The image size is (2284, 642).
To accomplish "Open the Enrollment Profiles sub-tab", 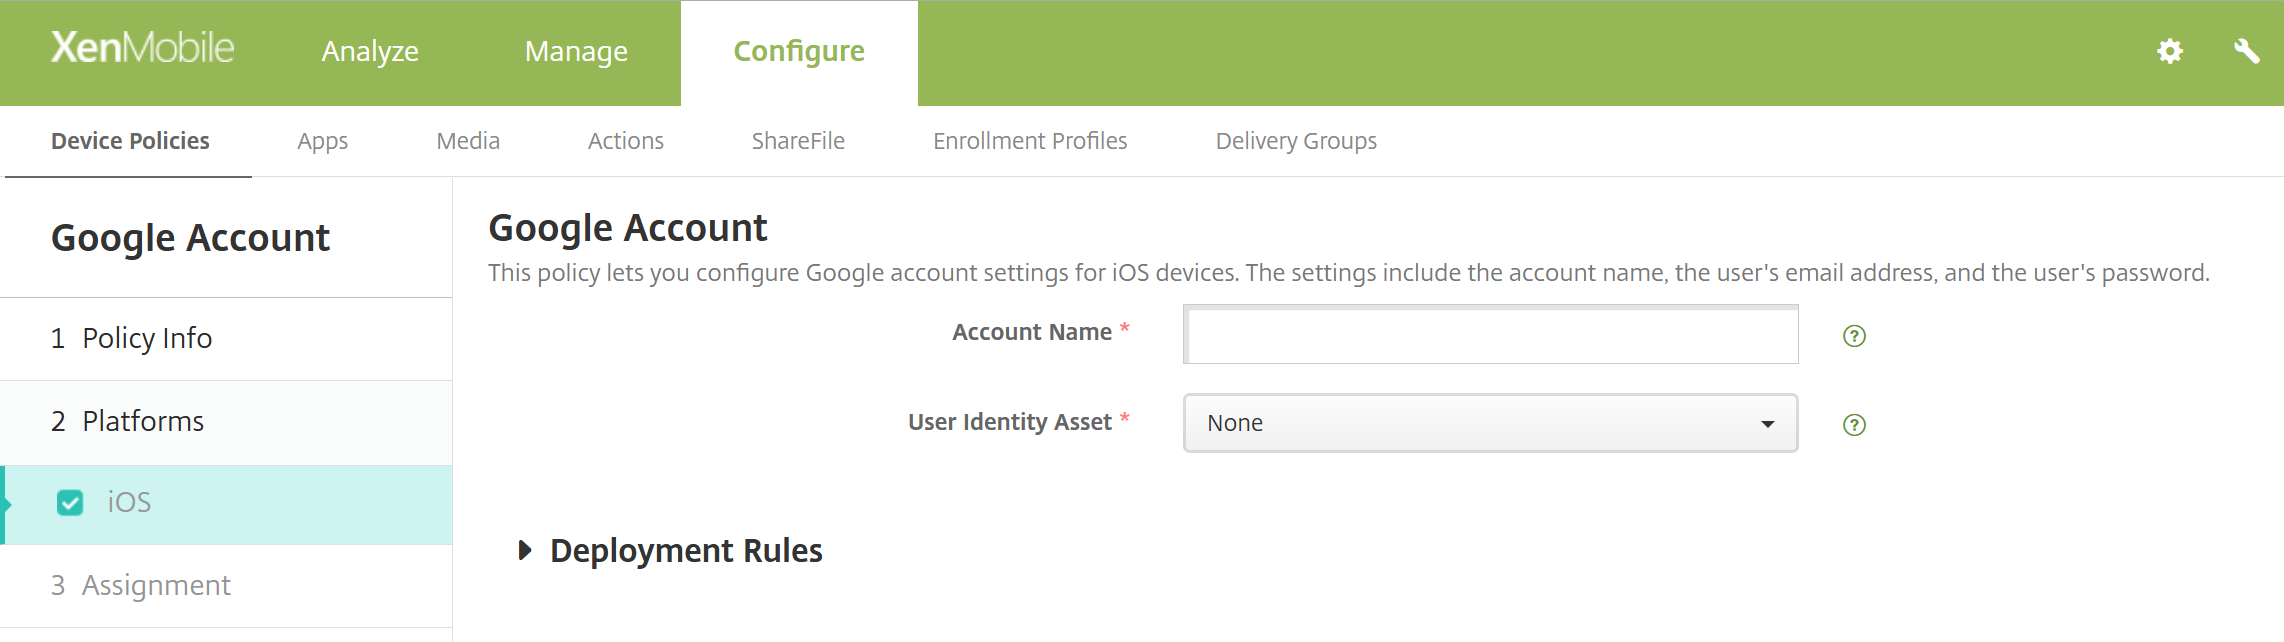I will pyautogui.click(x=1030, y=141).
